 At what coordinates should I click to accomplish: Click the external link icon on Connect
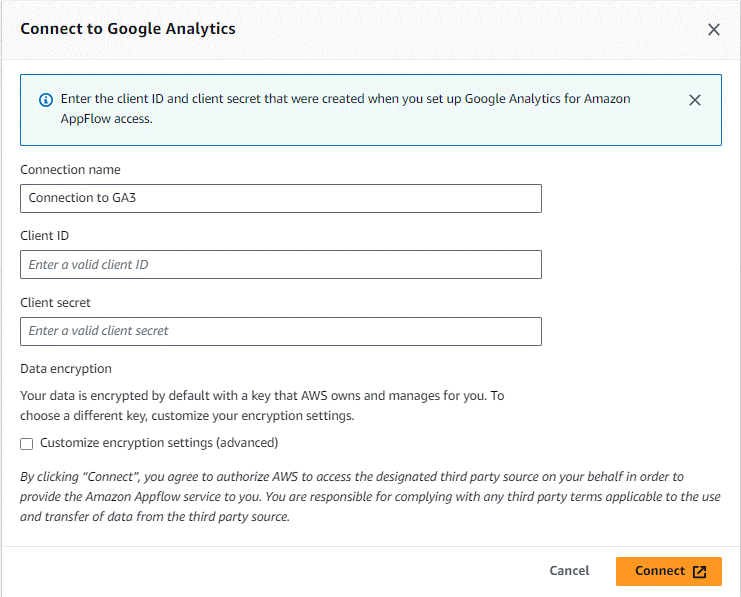pyautogui.click(x=699, y=571)
